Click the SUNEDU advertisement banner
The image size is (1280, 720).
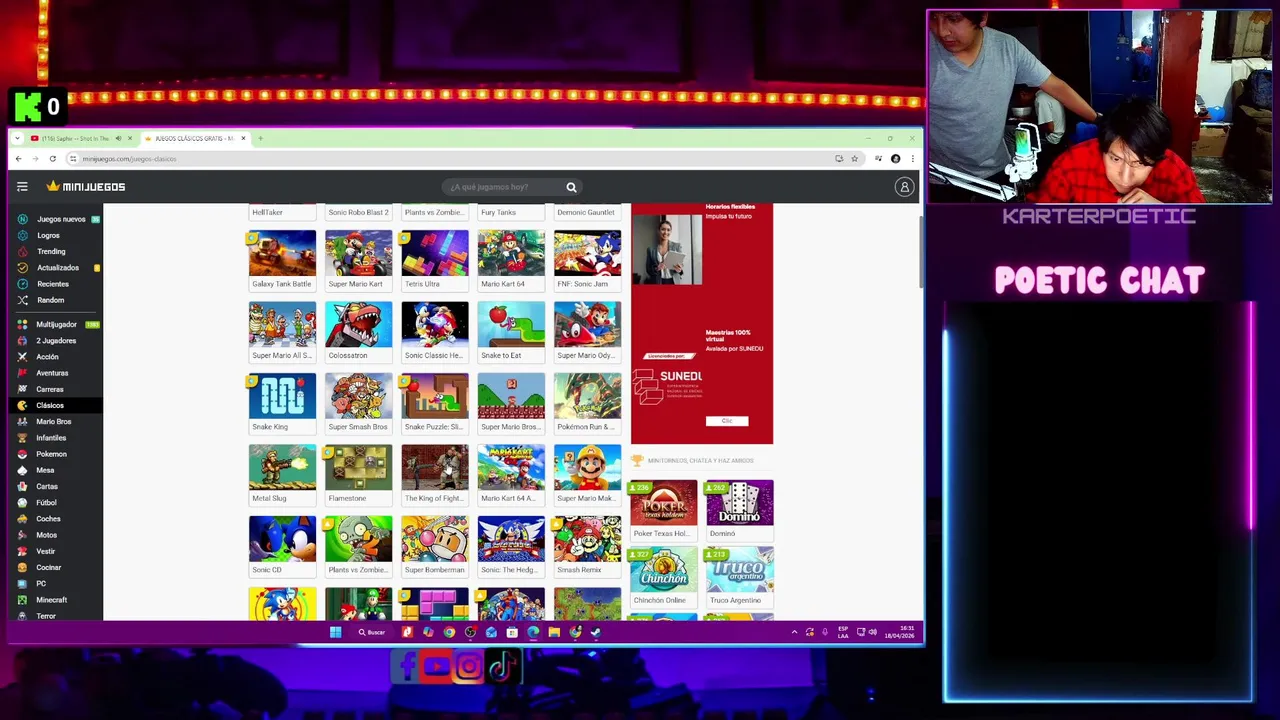(x=702, y=323)
